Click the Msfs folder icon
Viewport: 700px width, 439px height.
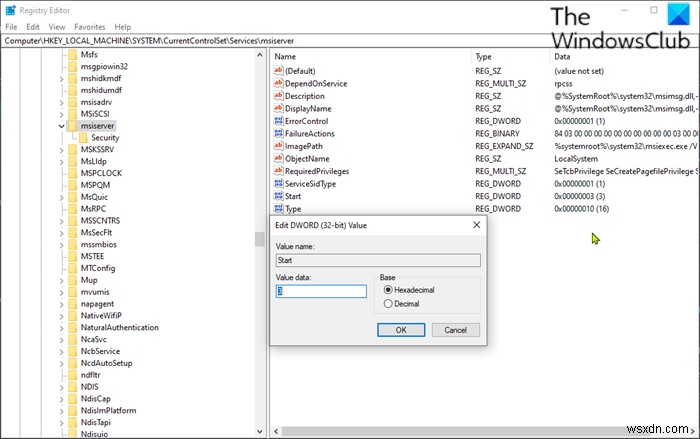point(73,54)
